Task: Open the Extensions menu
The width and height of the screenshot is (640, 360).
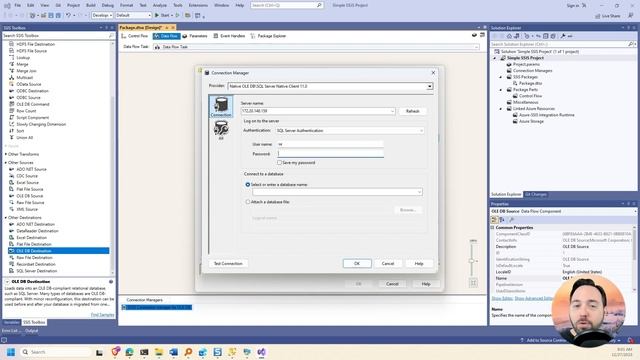Action: coord(198,5)
